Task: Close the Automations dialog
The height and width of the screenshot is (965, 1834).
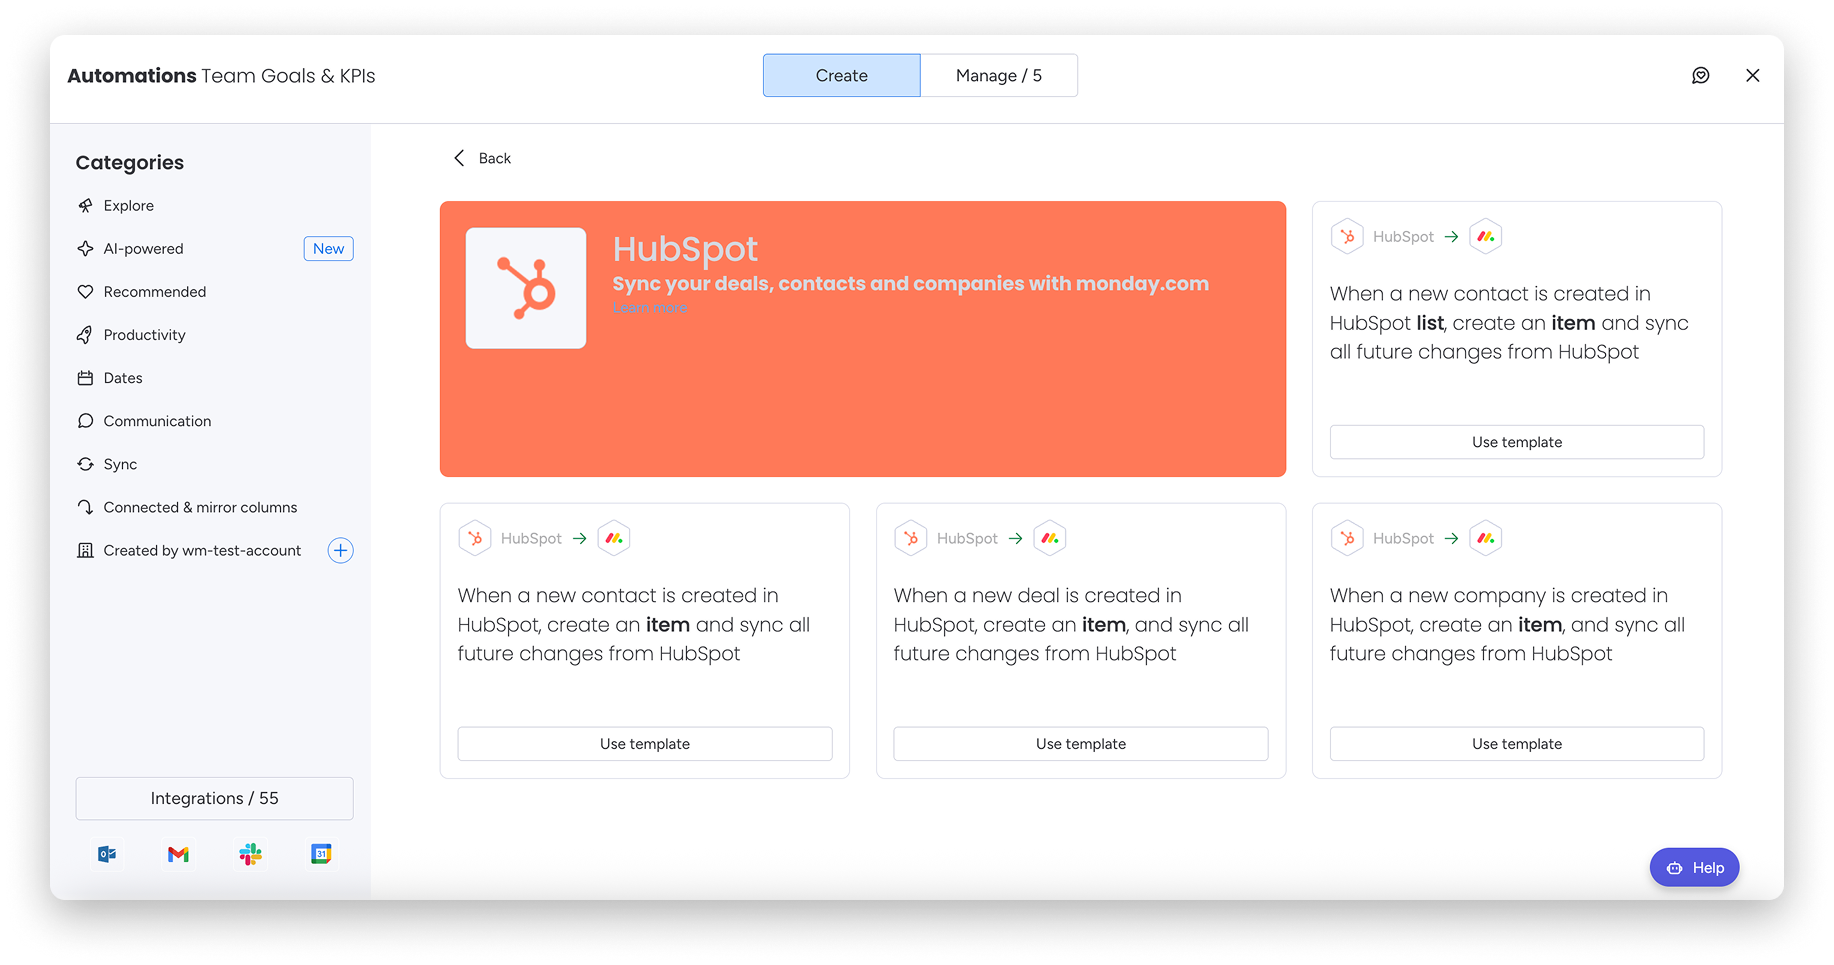Action: pyautogui.click(x=1752, y=76)
